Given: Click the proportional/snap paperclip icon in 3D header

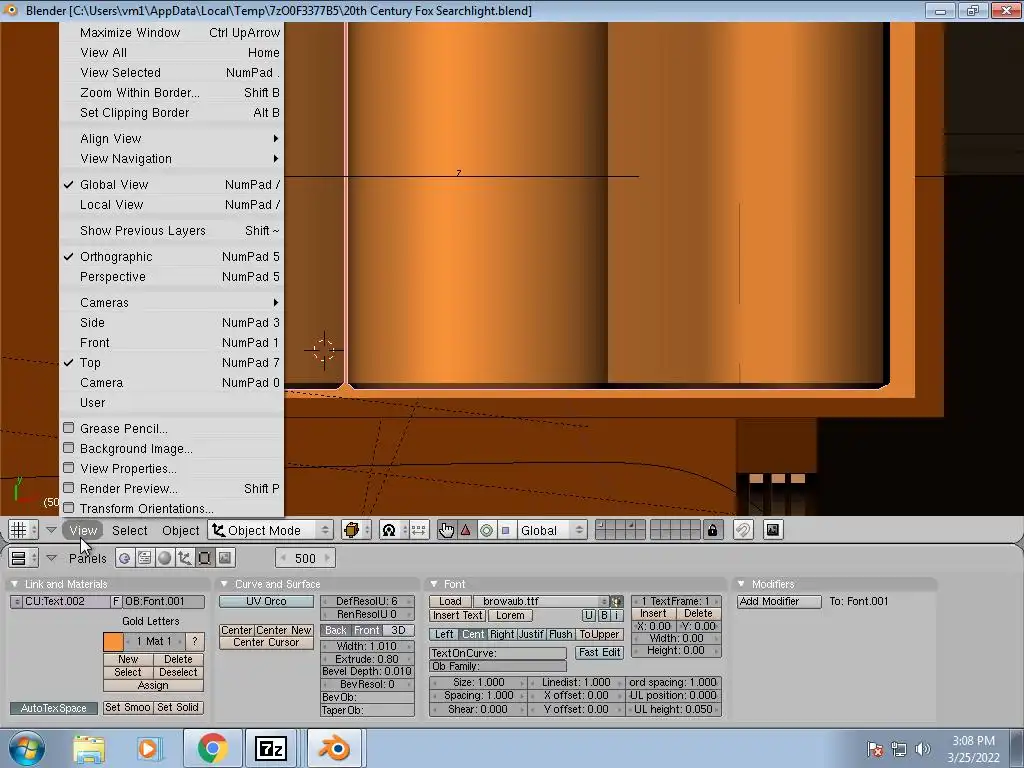Looking at the screenshot, I should (743, 530).
